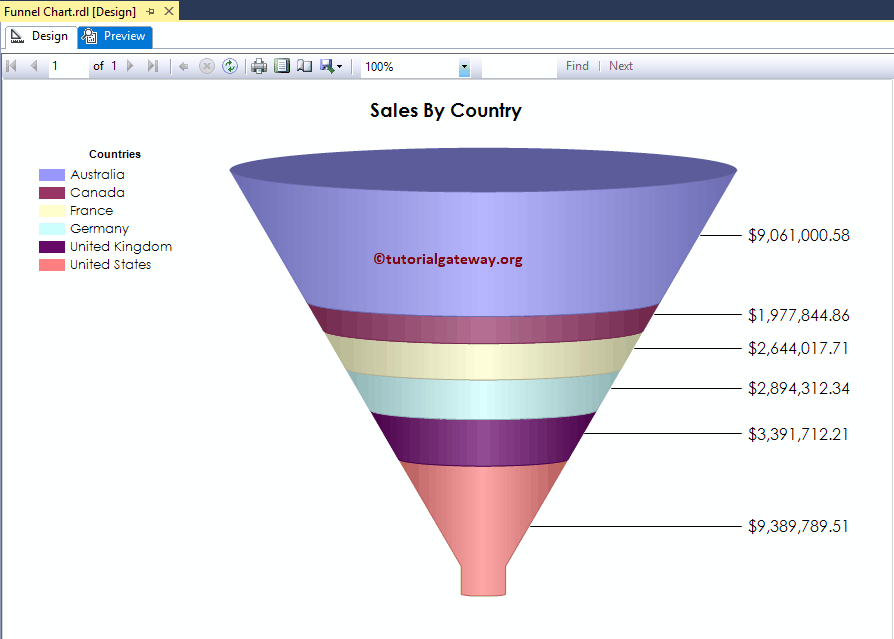Stop the report rendering

[x=207, y=66]
